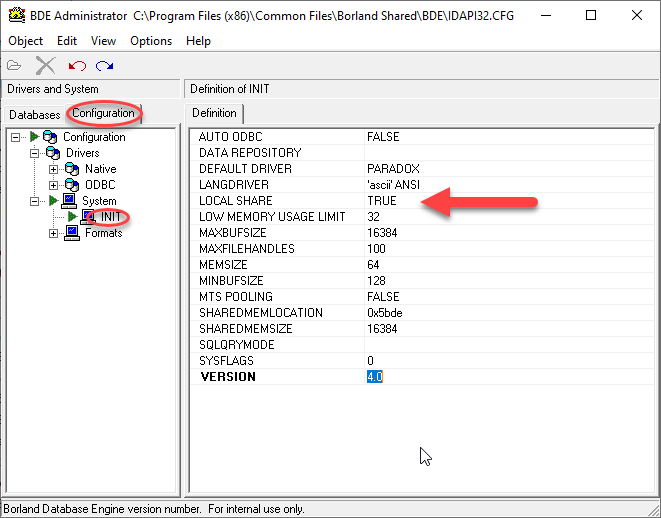This screenshot has width=661, height=518.
Task: Click the LOCAL SHARE value TRUE
Action: [382, 201]
